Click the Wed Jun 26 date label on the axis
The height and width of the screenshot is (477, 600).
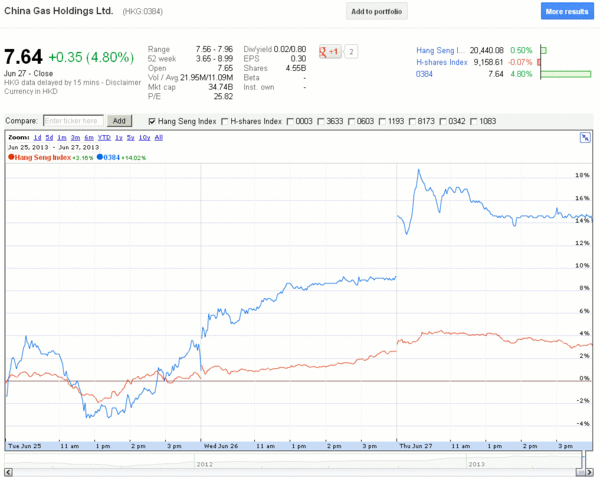(221, 446)
